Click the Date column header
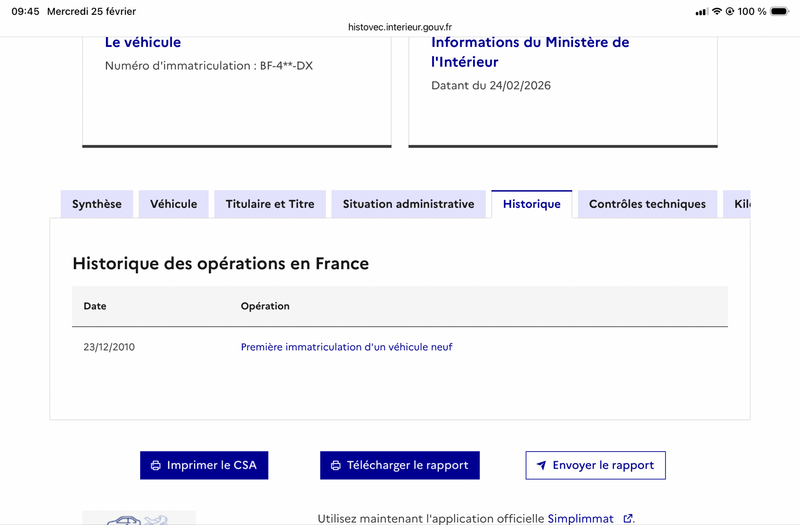 (95, 306)
